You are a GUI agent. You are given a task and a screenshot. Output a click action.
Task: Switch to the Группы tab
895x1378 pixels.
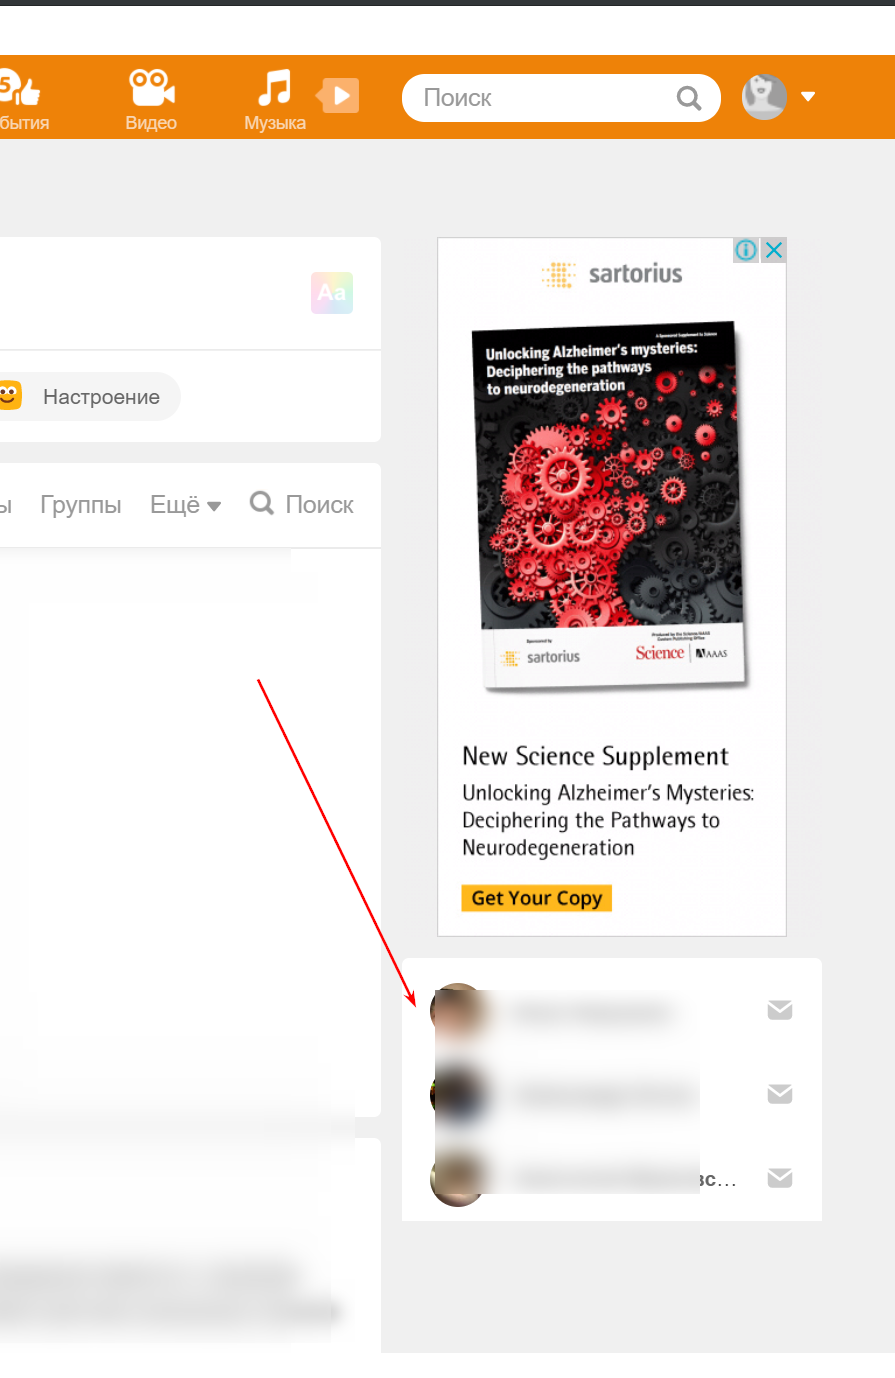point(81,505)
